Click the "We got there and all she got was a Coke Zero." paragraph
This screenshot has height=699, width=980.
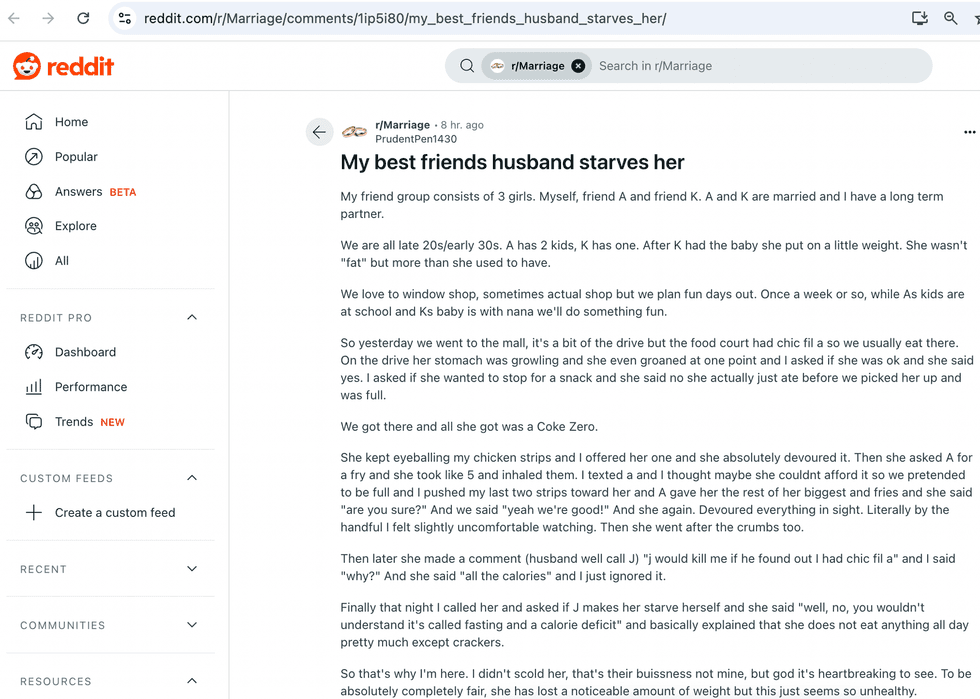[469, 427]
